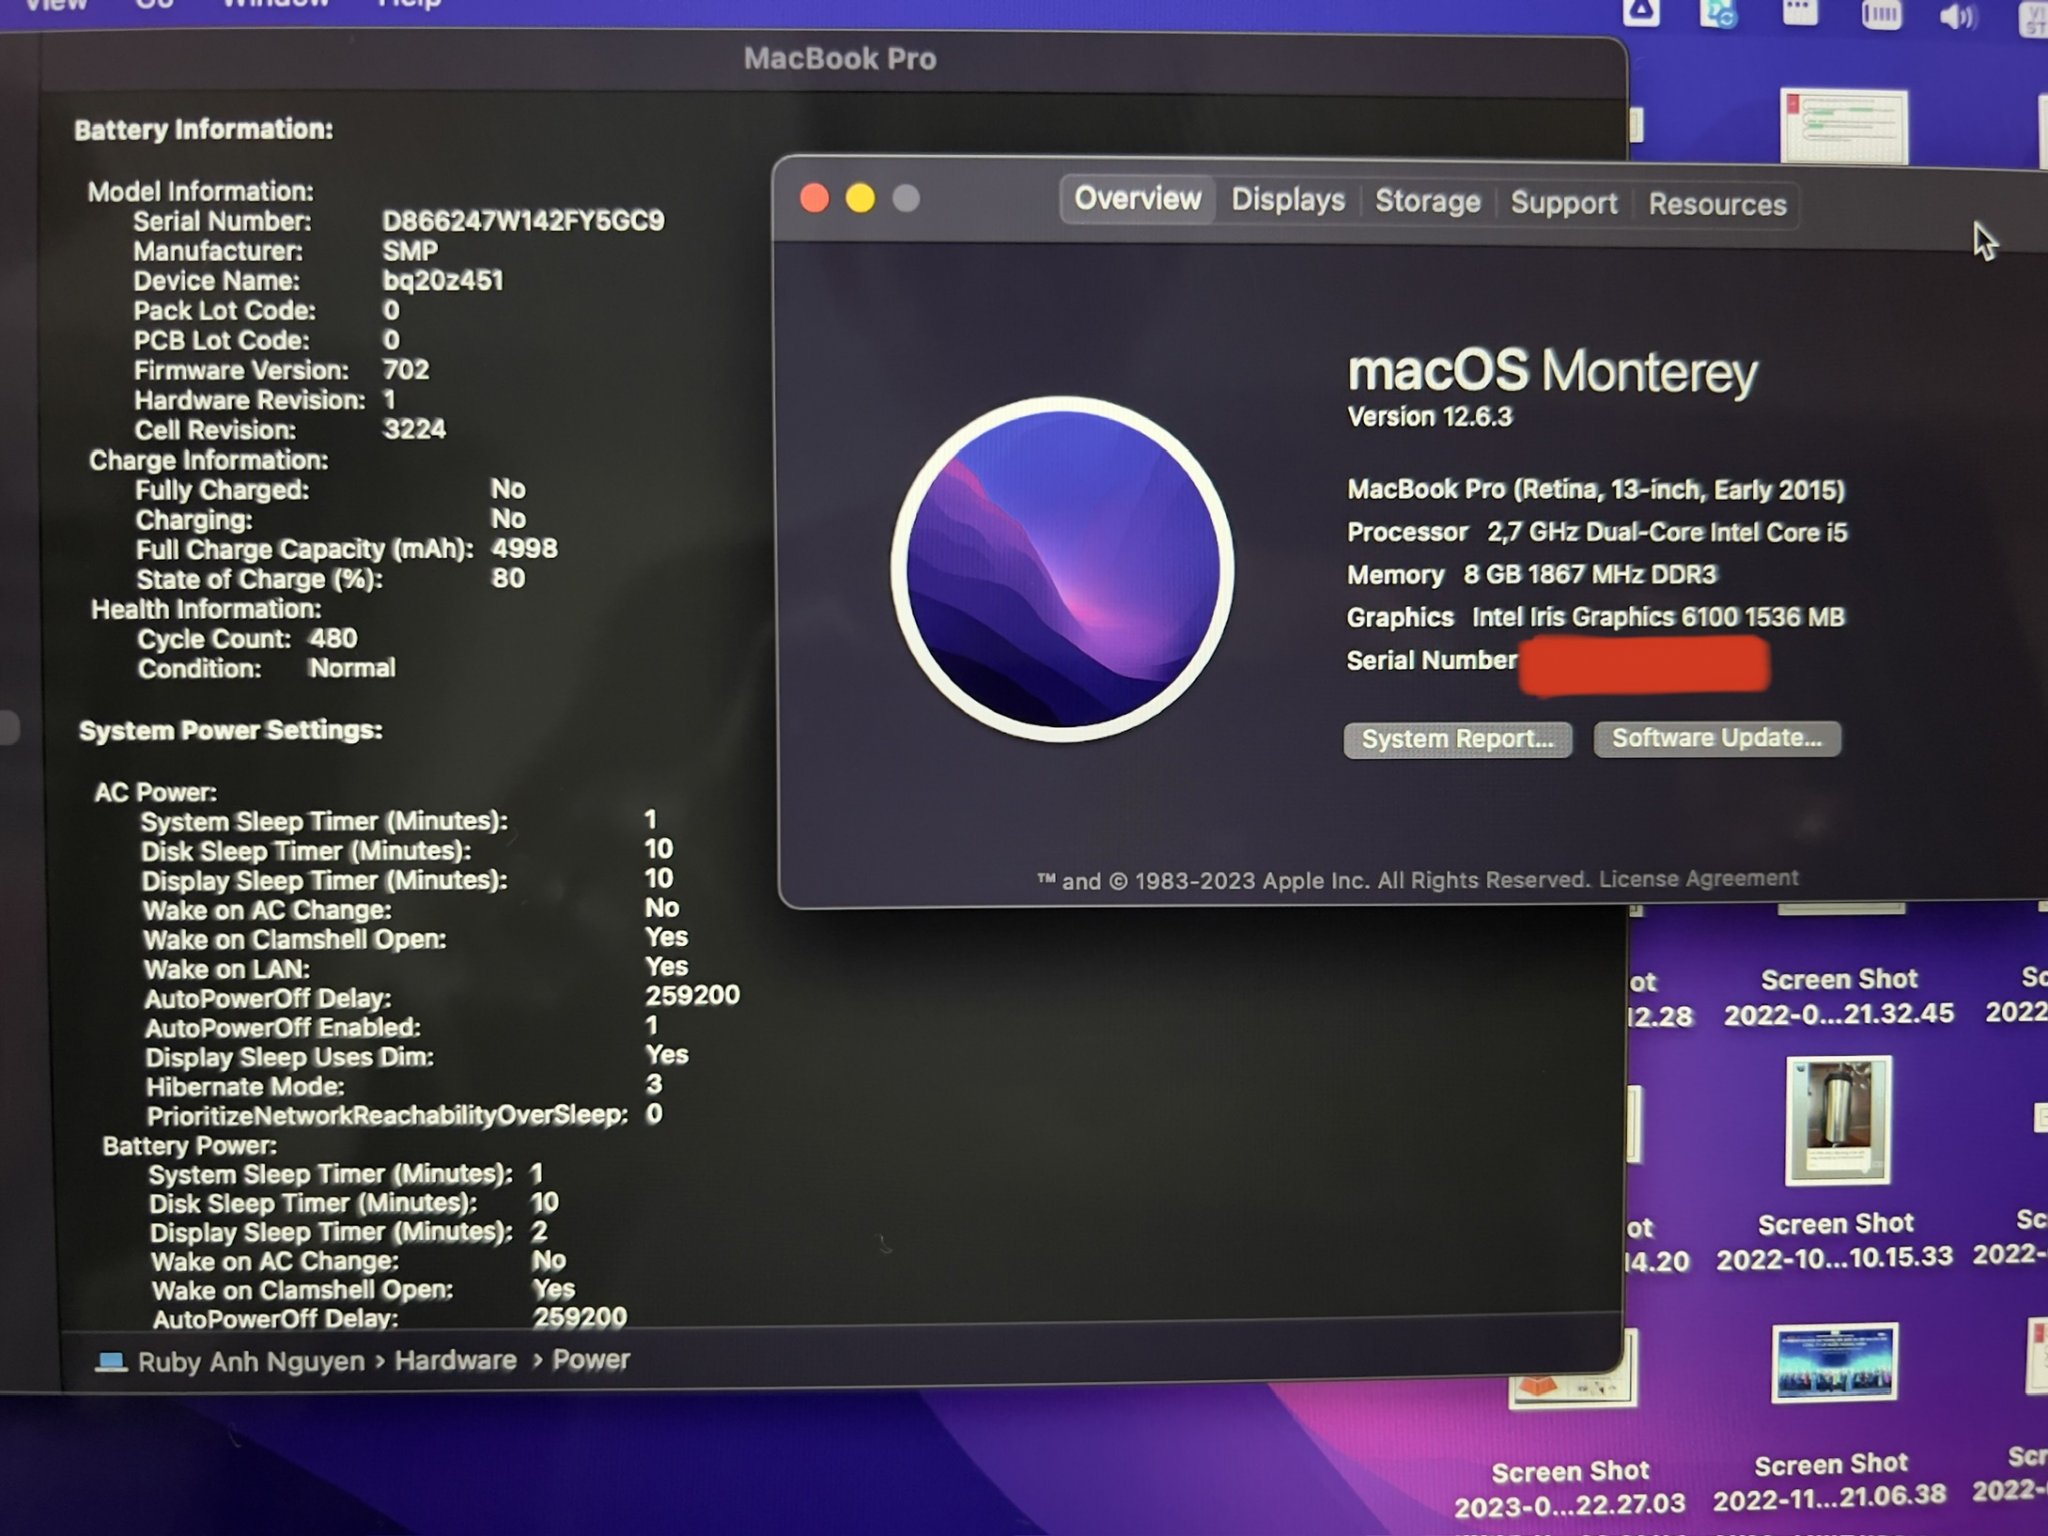Click the triangle drive icon in menu bar
This screenshot has height=1536, width=2048.
pos(1641,12)
